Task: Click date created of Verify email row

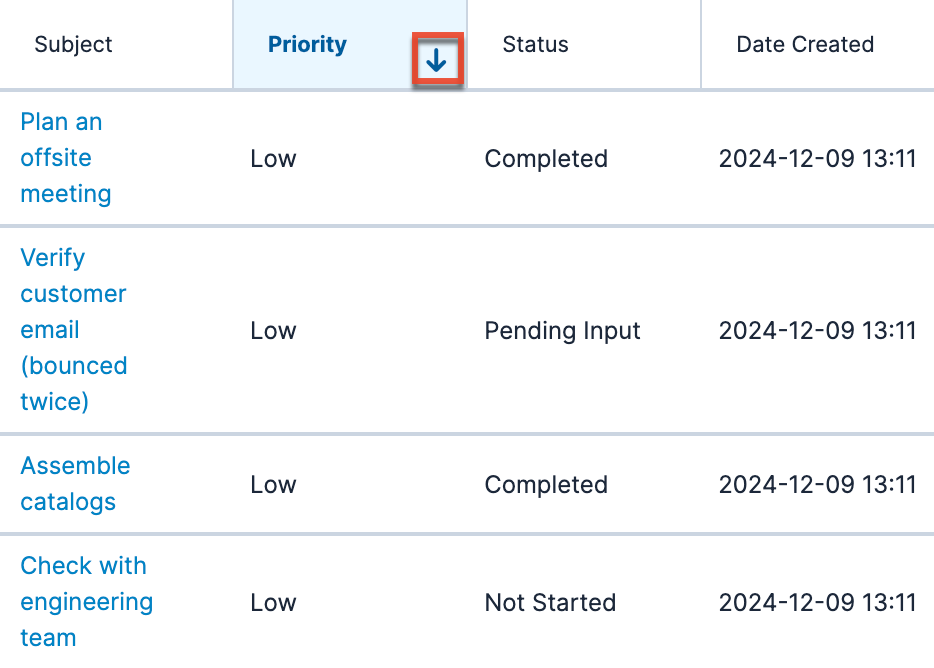Action: (x=817, y=331)
